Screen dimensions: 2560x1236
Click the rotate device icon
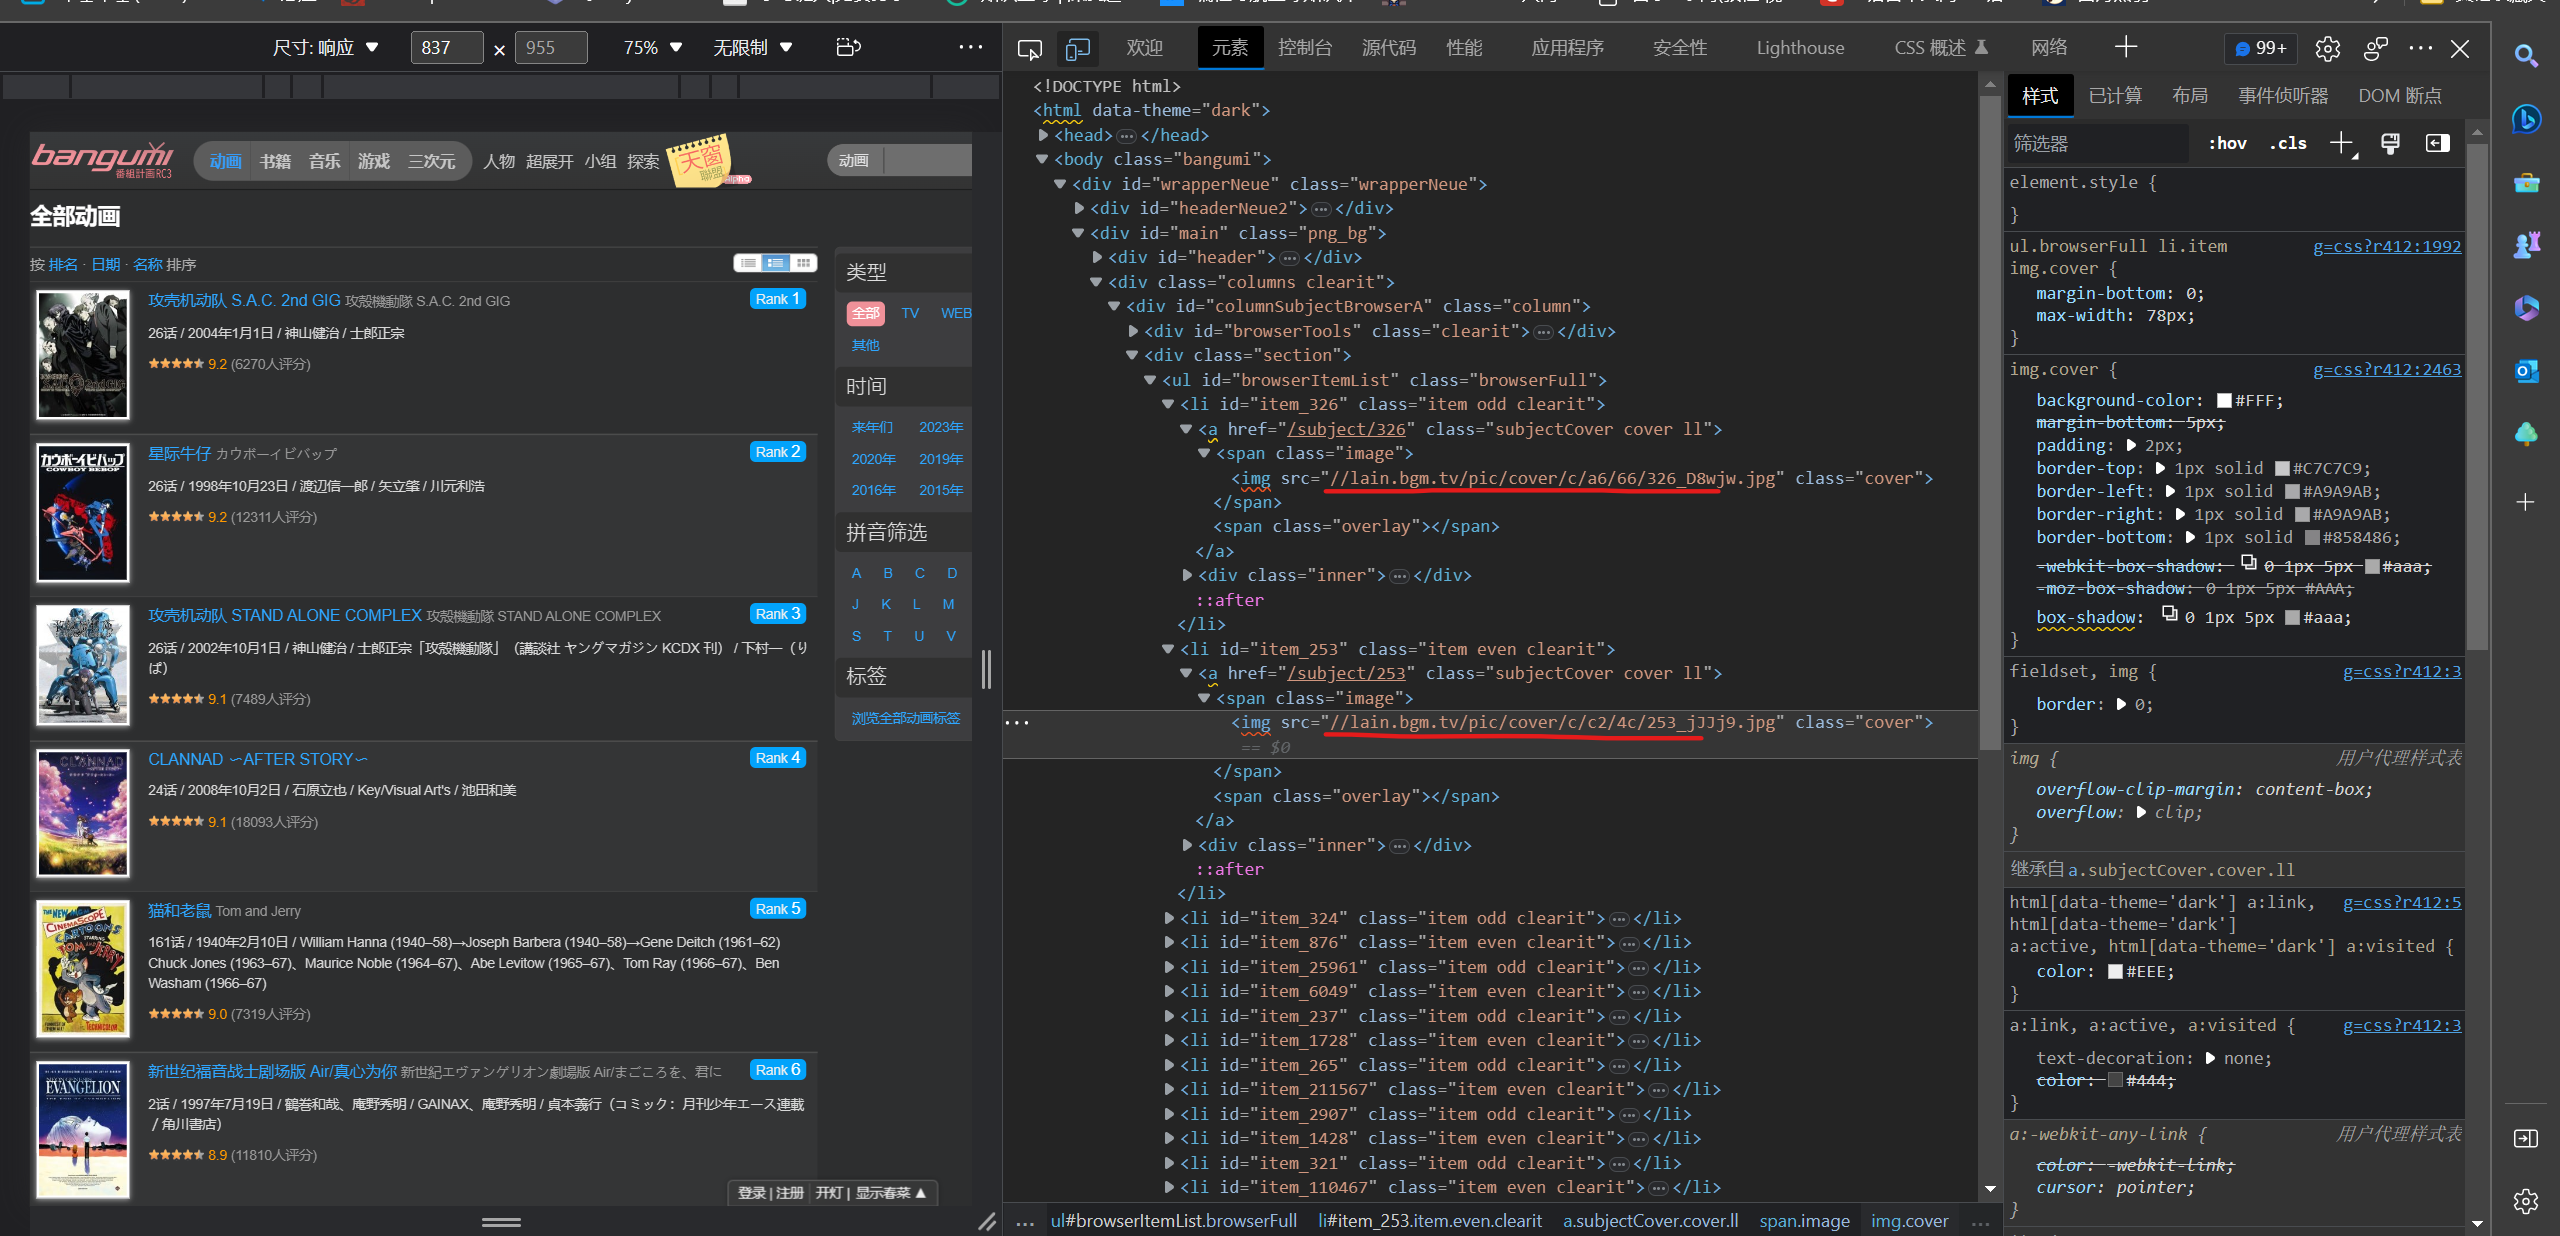tap(848, 47)
